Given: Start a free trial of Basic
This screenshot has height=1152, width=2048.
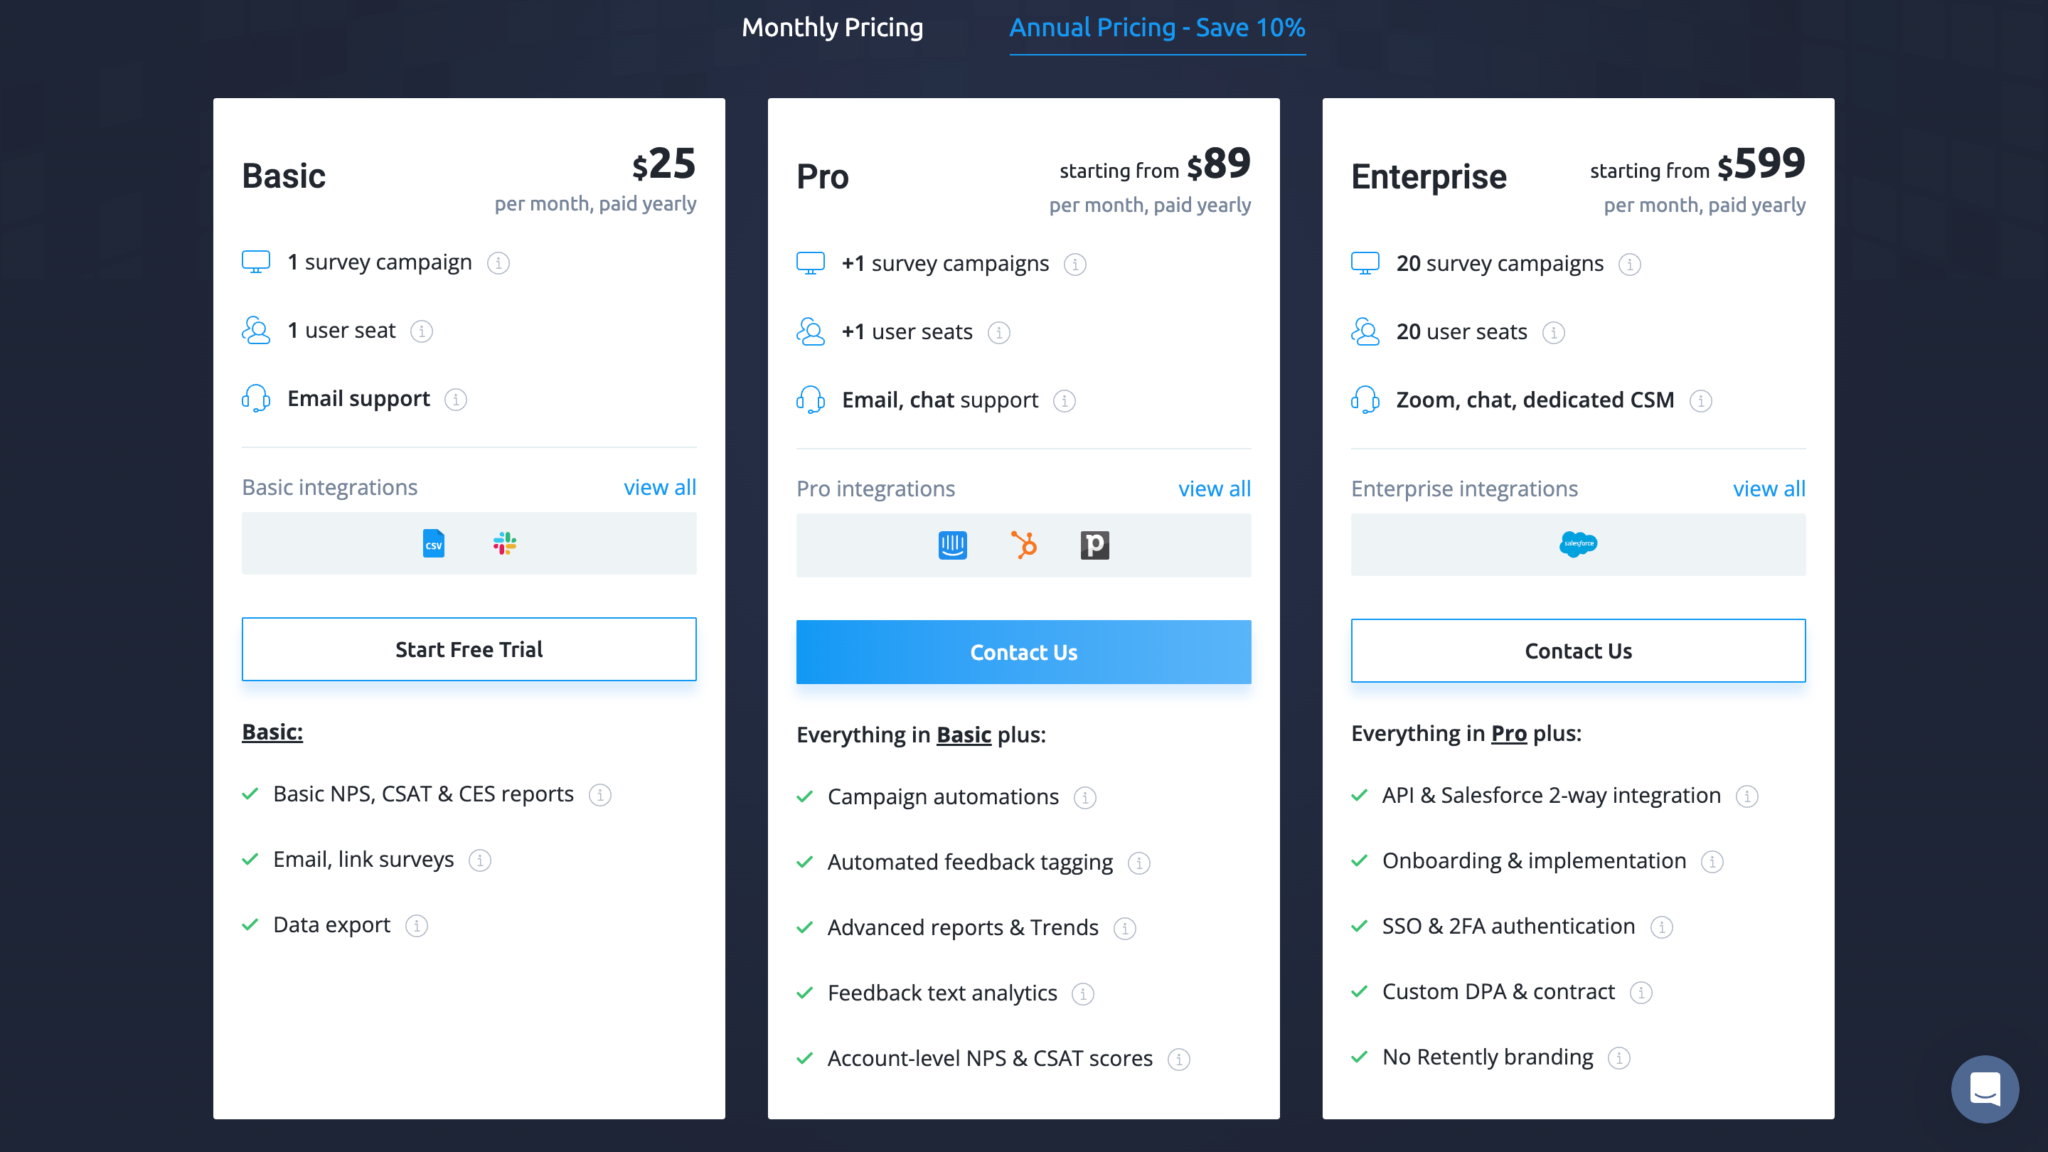Looking at the screenshot, I should [x=468, y=649].
